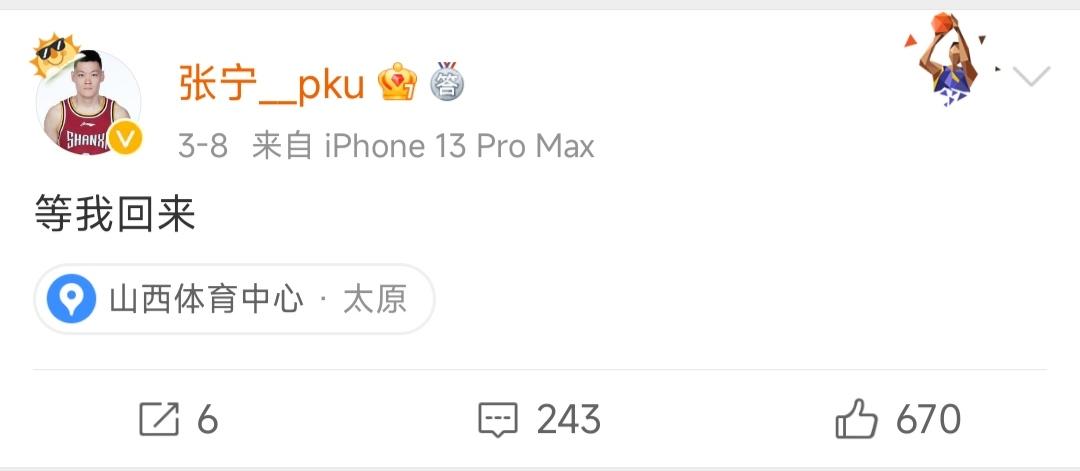1080x471 pixels.
Task: Open the 张宁__pku username link
Action: [x=271, y=84]
